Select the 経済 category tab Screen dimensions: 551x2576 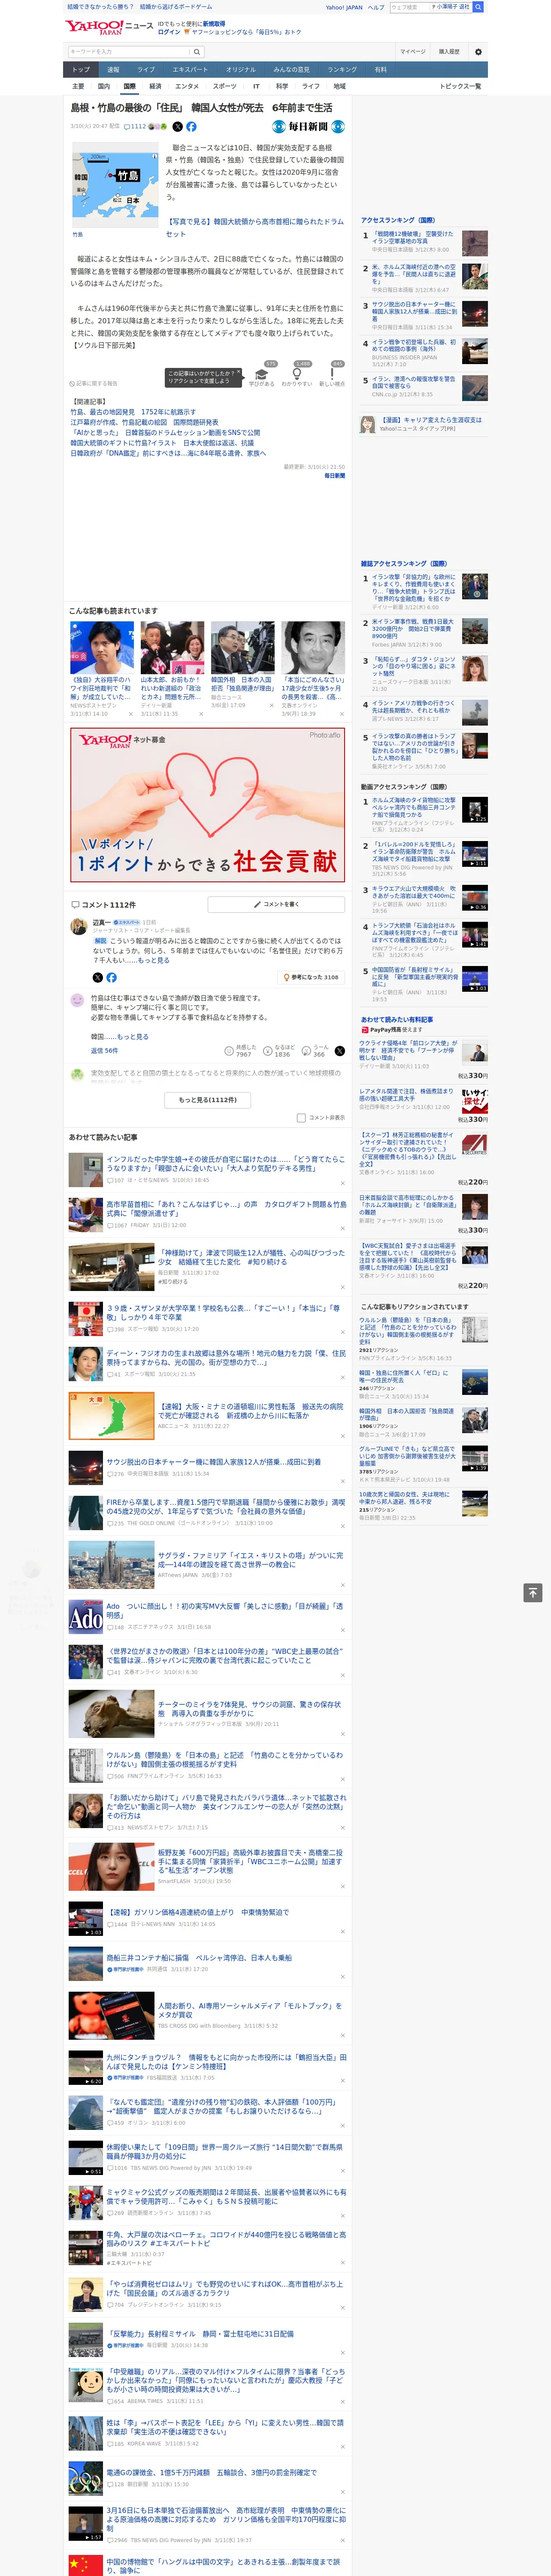[x=155, y=86]
